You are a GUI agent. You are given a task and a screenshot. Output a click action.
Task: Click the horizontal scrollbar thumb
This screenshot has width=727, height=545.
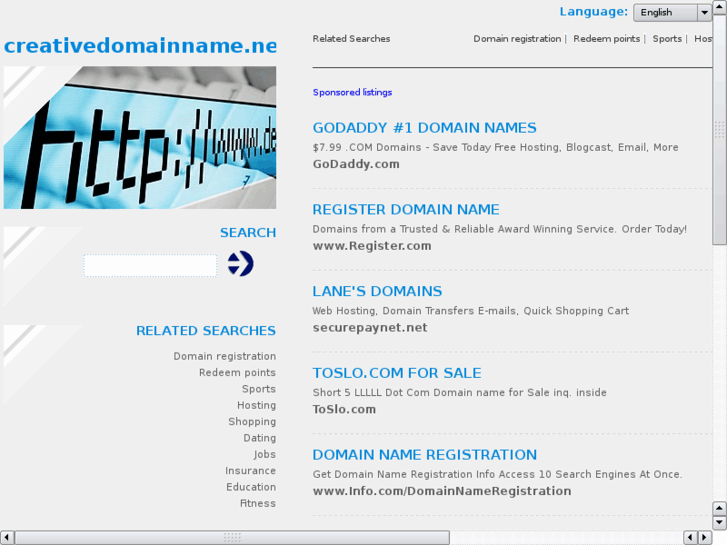pos(232,538)
